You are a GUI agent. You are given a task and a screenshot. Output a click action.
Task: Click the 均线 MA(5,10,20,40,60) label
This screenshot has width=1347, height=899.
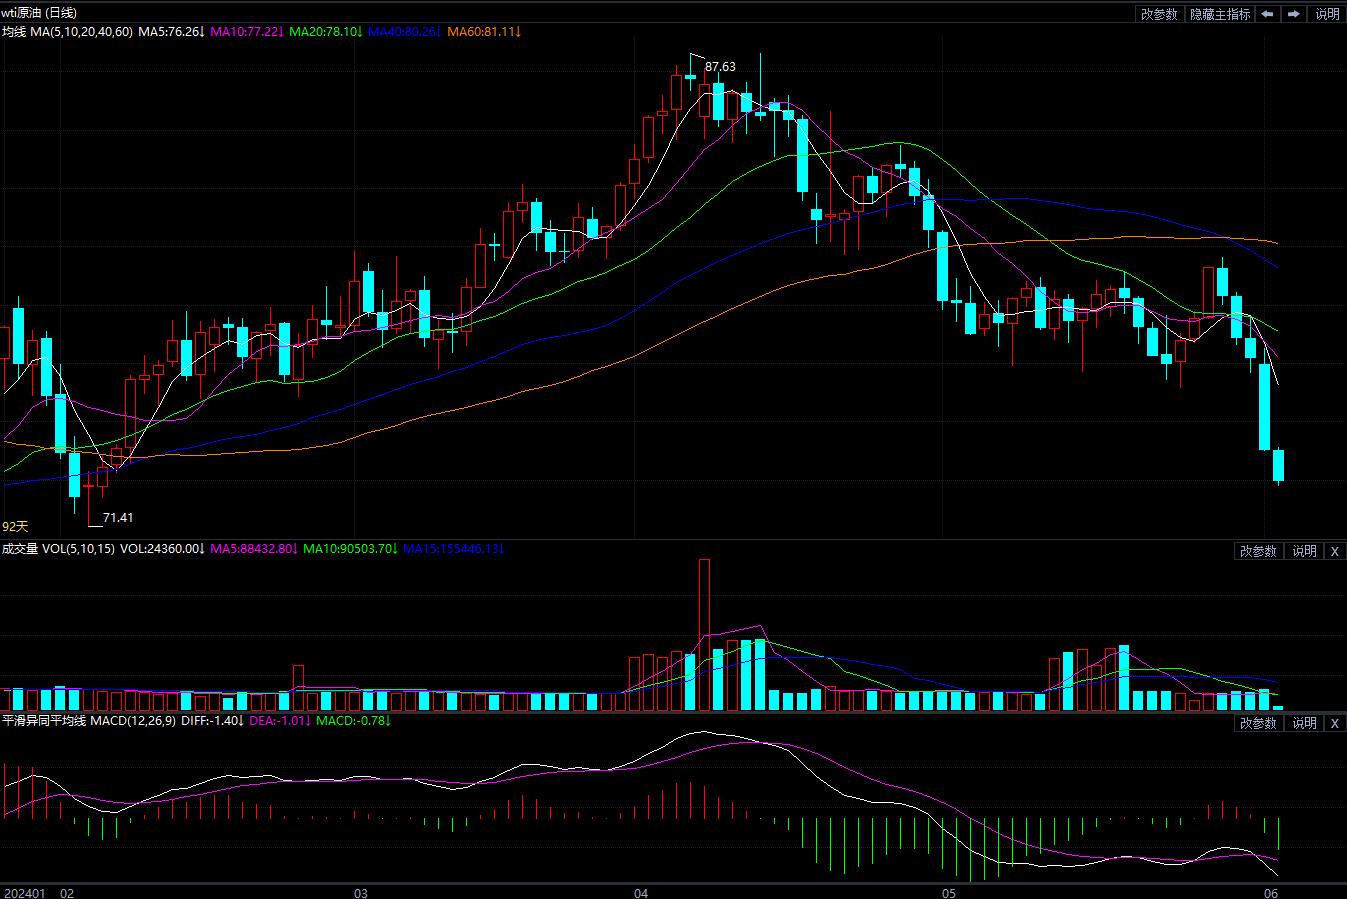point(67,32)
